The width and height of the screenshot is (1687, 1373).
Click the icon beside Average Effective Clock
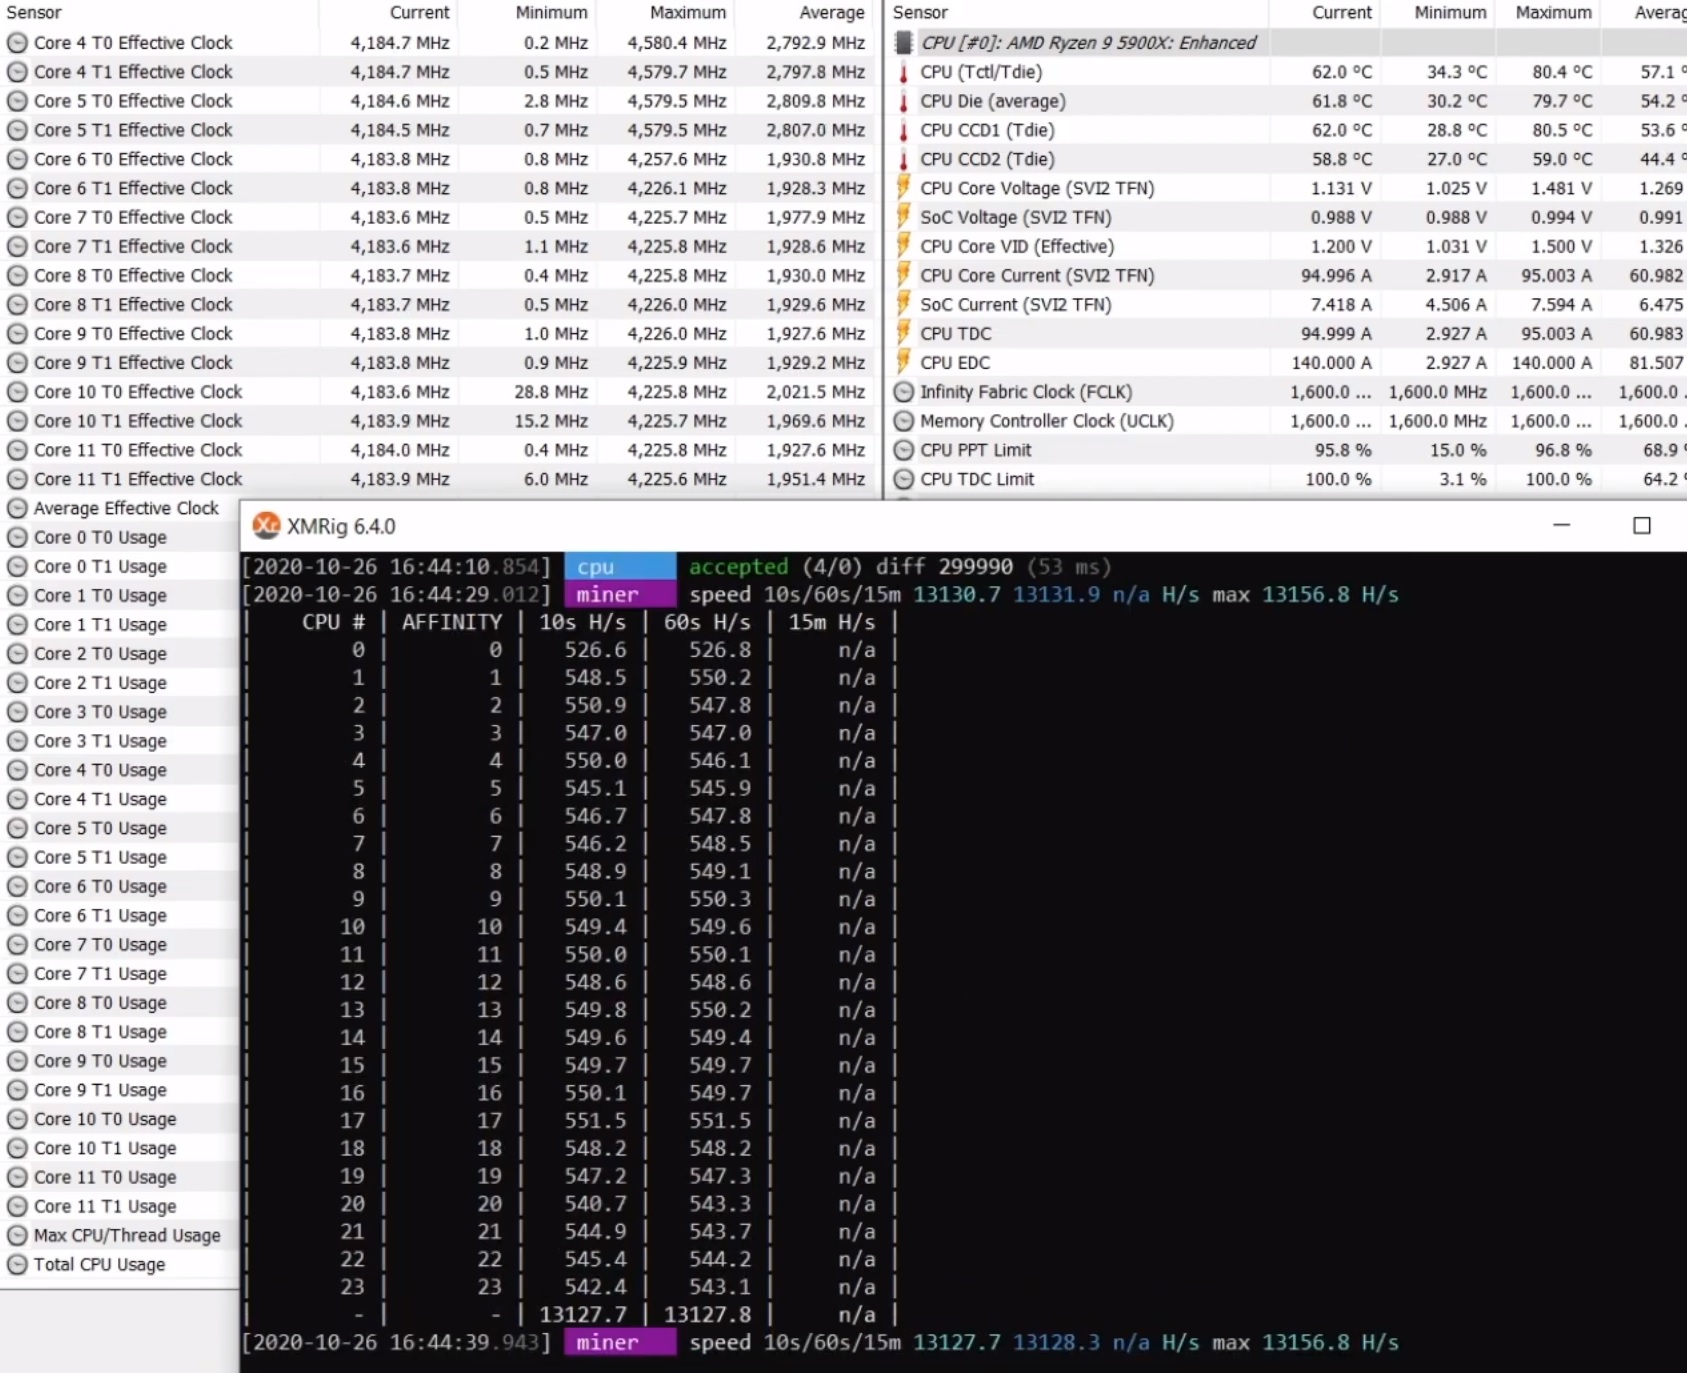[17, 508]
